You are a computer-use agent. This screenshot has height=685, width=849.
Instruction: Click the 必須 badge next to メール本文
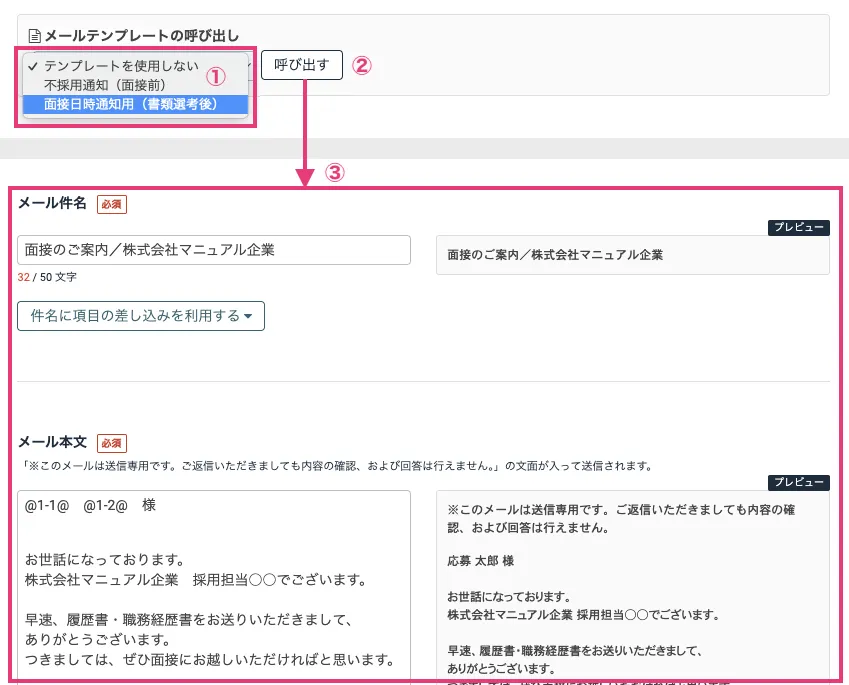tap(112, 442)
